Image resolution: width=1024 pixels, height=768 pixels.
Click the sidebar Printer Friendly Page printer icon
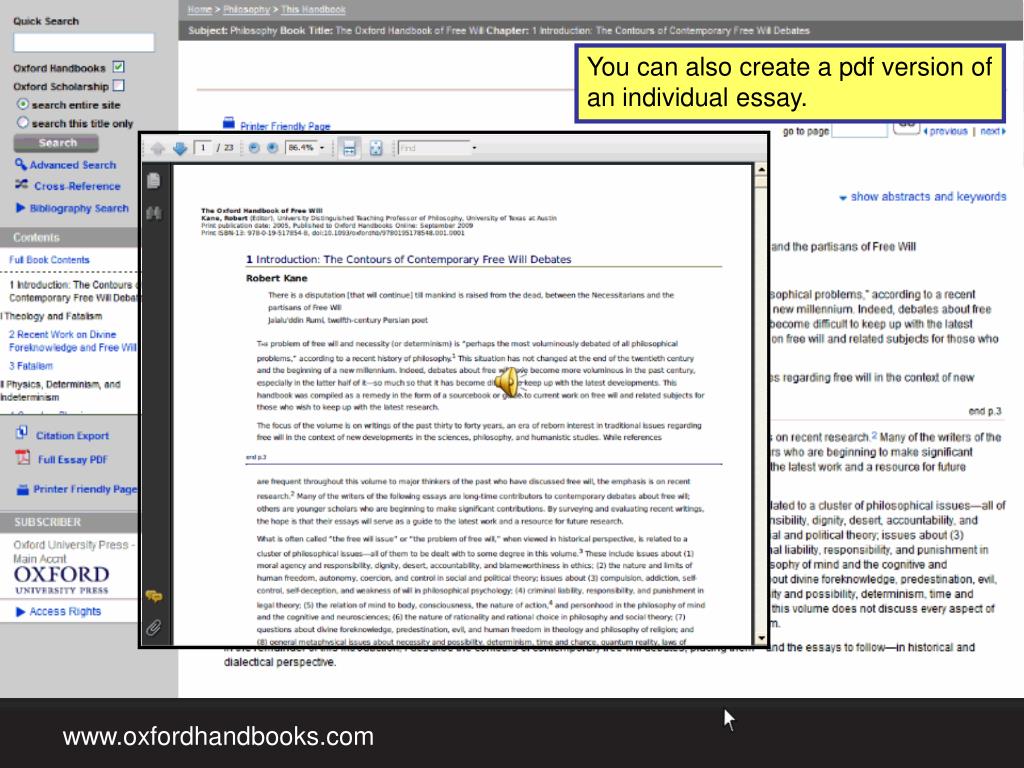pos(22,489)
